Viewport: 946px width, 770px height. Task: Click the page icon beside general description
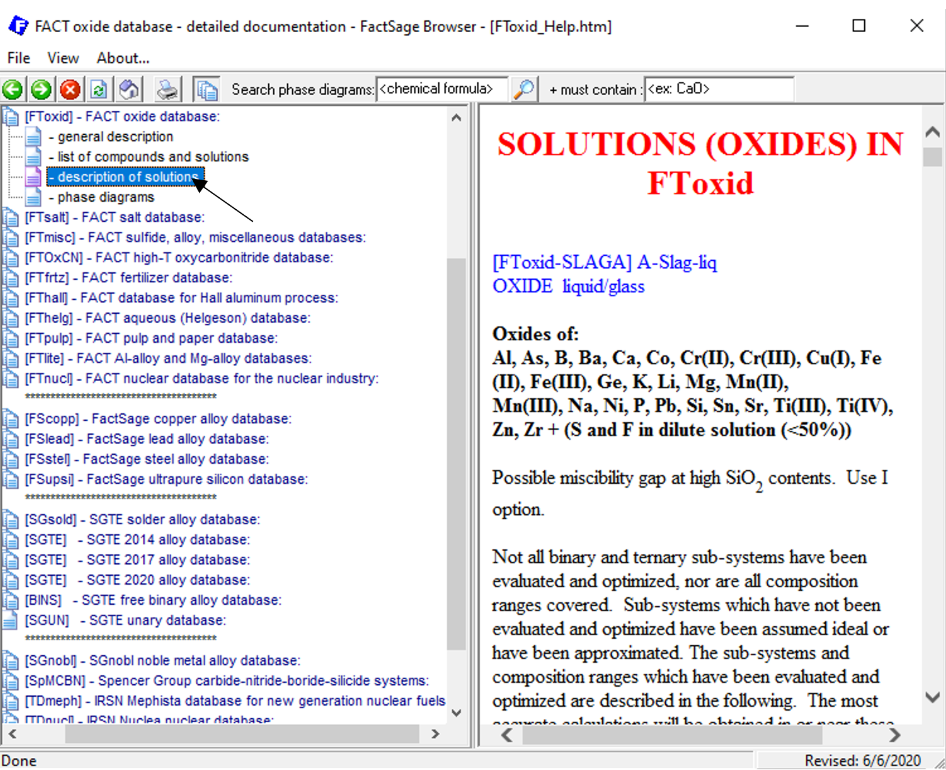coord(33,137)
